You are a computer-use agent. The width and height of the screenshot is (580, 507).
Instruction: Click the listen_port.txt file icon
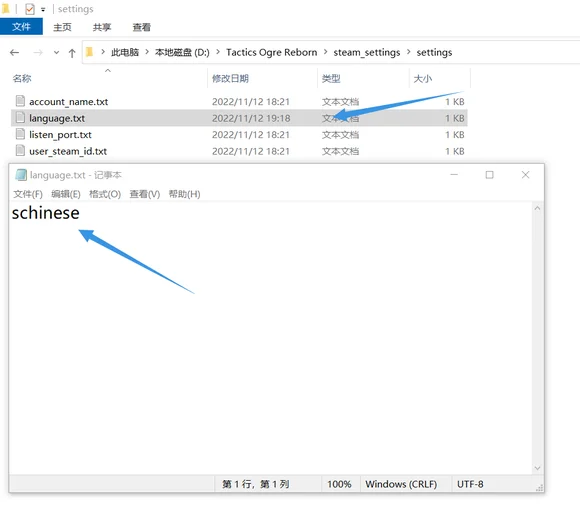pyautogui.click(x=20, y=134)
